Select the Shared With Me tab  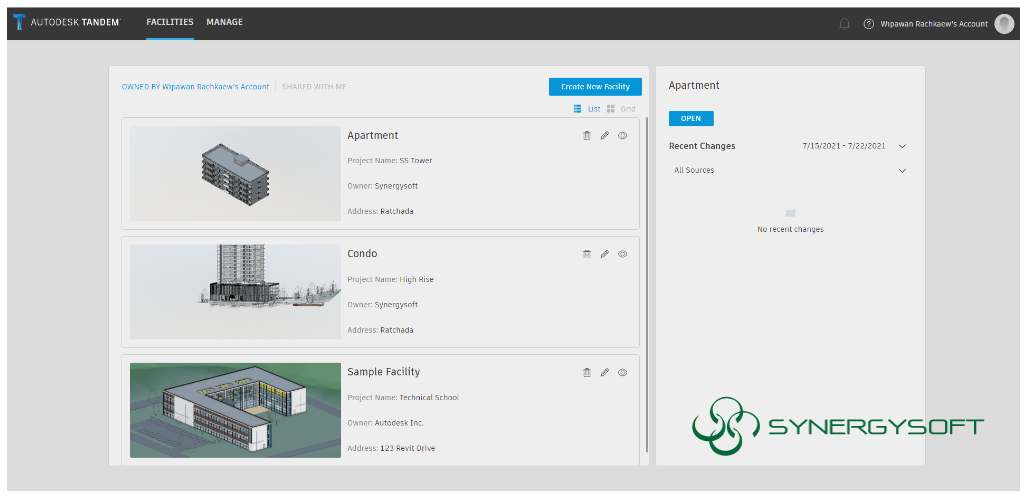pos(314,87)
